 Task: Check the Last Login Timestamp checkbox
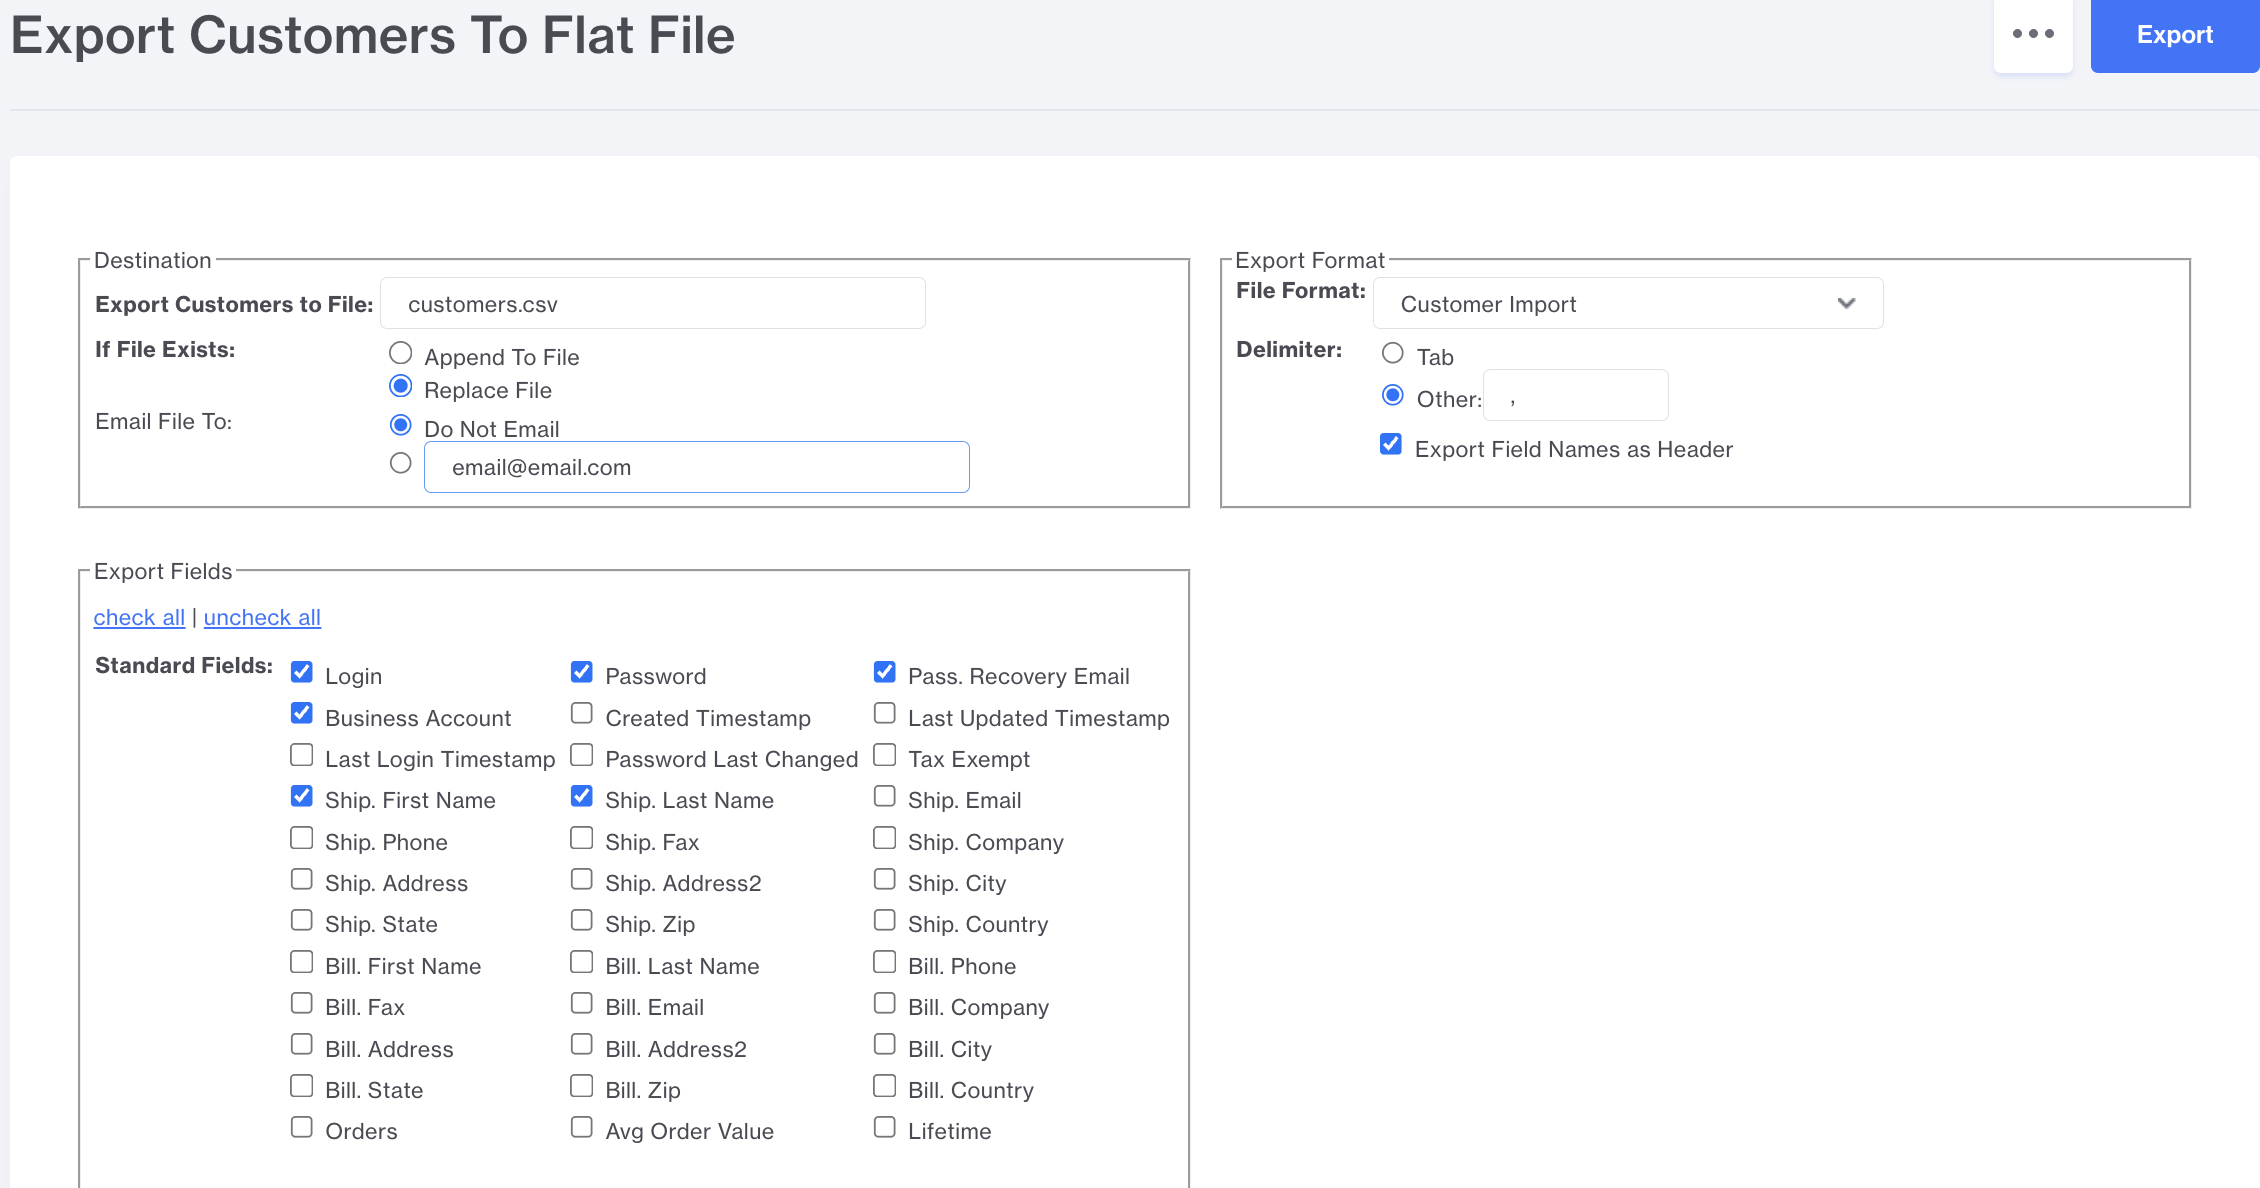click(x=301, y=755)
